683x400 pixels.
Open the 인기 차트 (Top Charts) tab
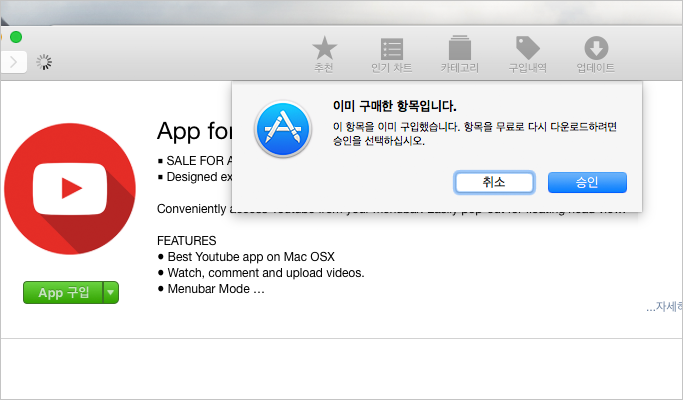pos(391,54)
